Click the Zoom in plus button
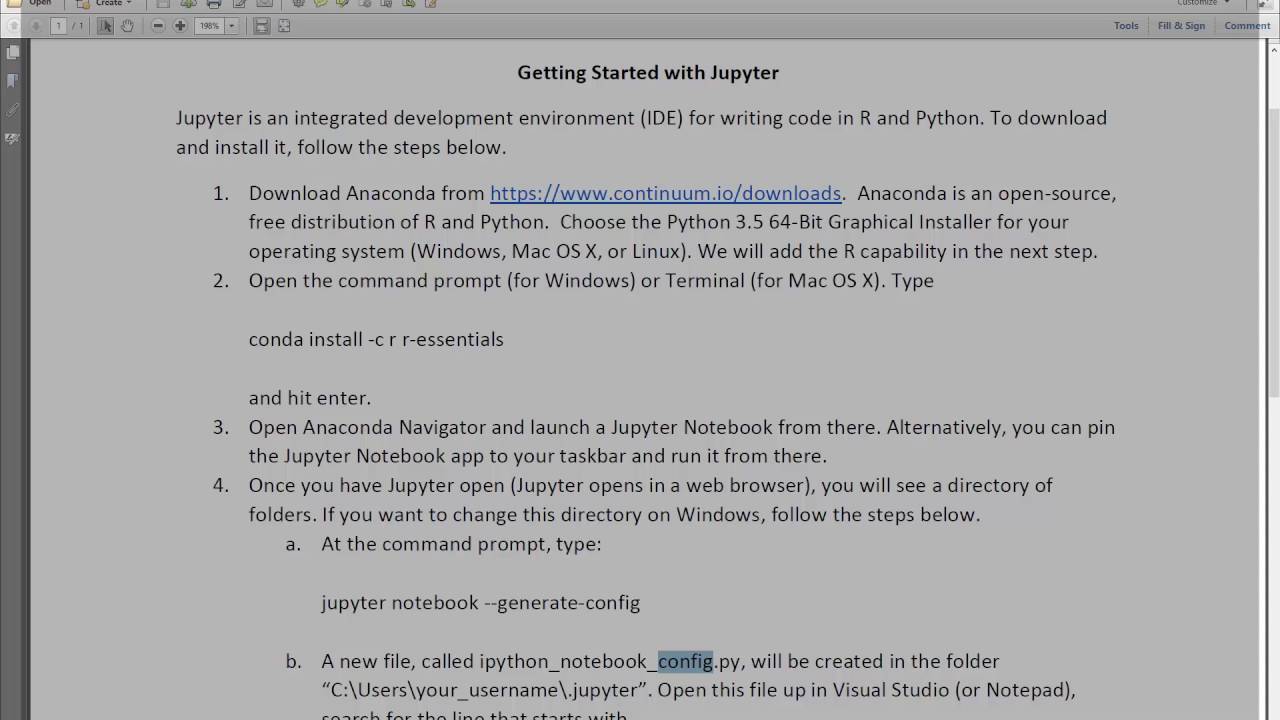The height and width of the screenshot is (720, 1280). click(x=180, y=26)
